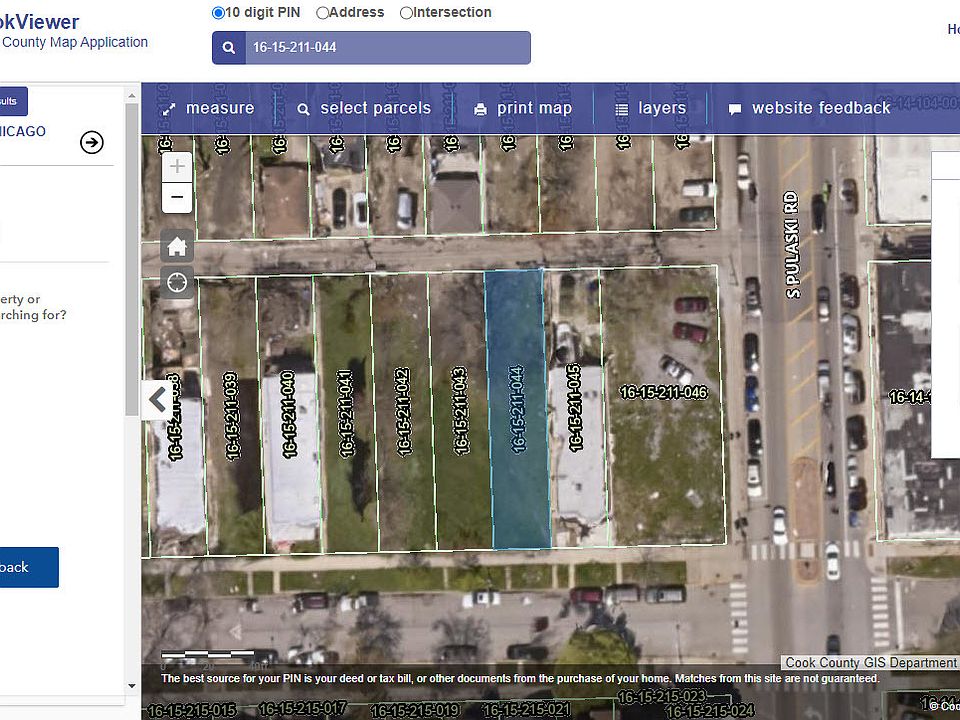
Task: Click parcel label 16-15-215-019
Action: [415, 711]
